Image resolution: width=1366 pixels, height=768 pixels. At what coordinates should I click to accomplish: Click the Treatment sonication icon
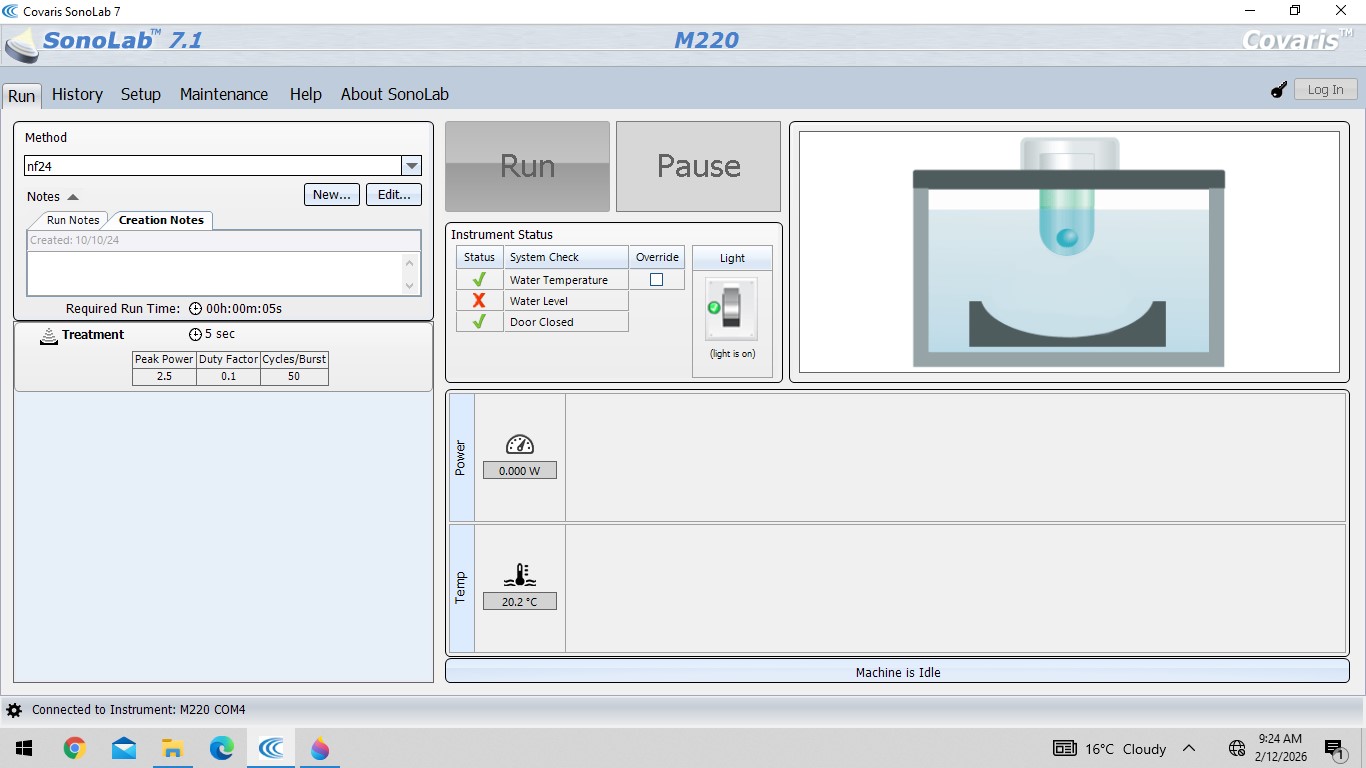point(48,335)
